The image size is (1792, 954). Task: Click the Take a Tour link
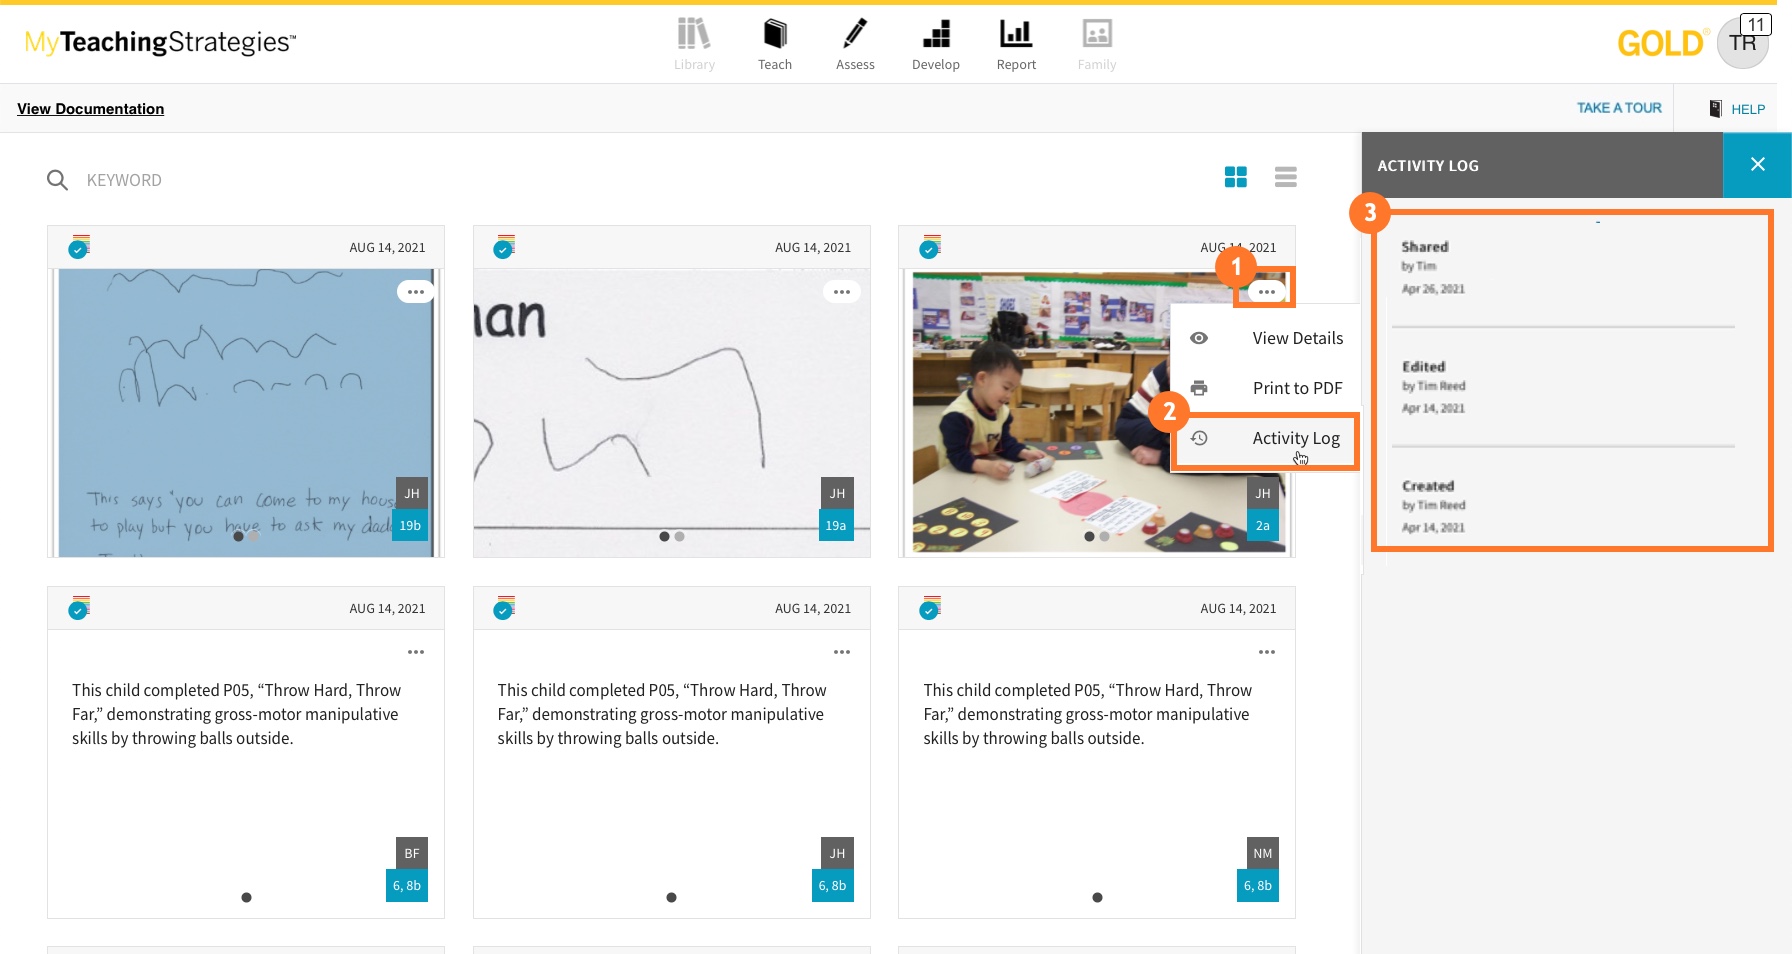click(x=1619, y=108)
